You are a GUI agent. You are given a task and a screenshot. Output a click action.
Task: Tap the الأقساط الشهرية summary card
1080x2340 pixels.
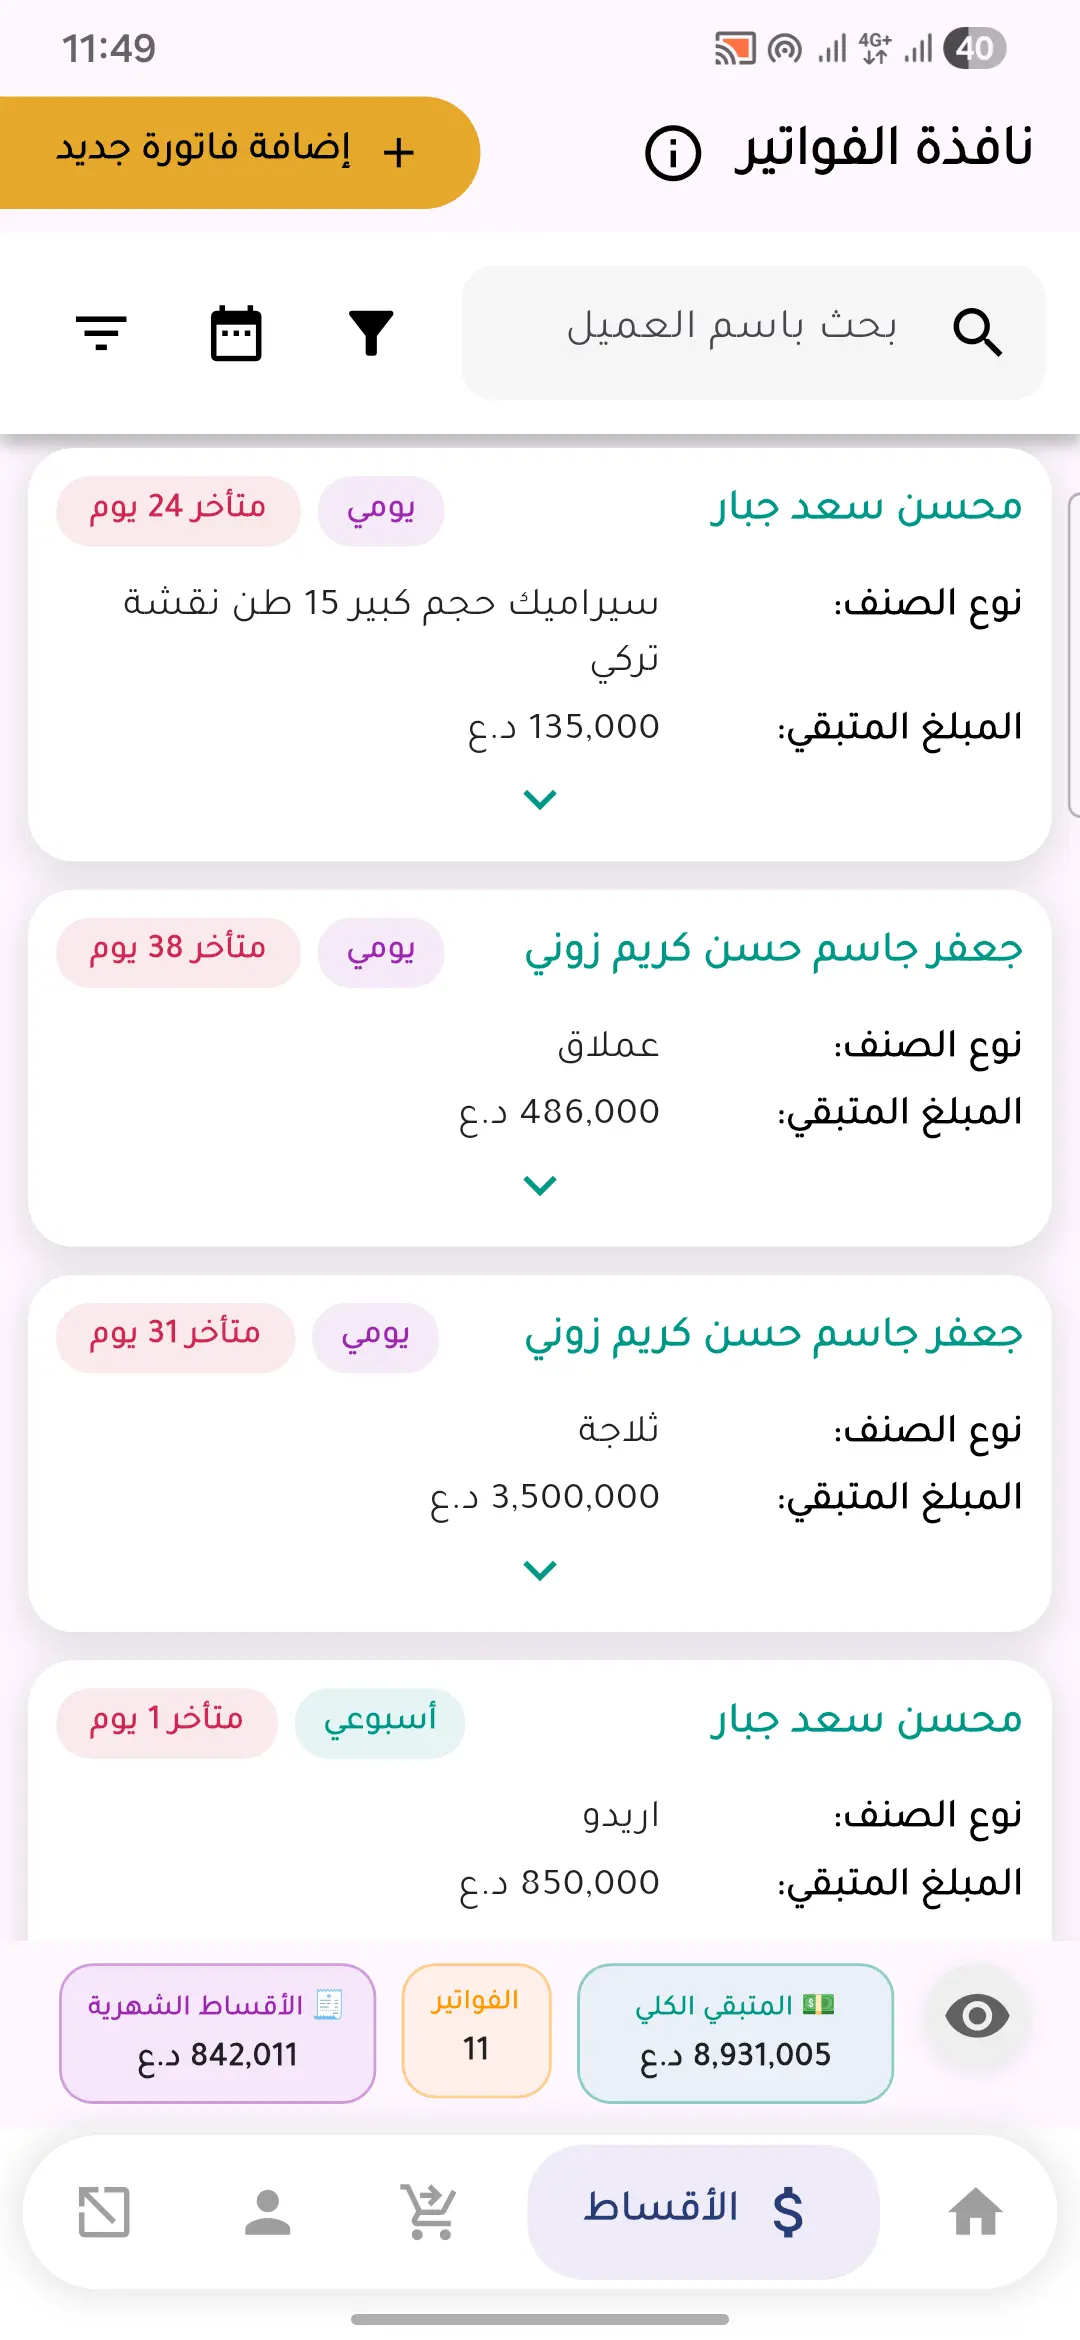click(x=217, y=2033)
